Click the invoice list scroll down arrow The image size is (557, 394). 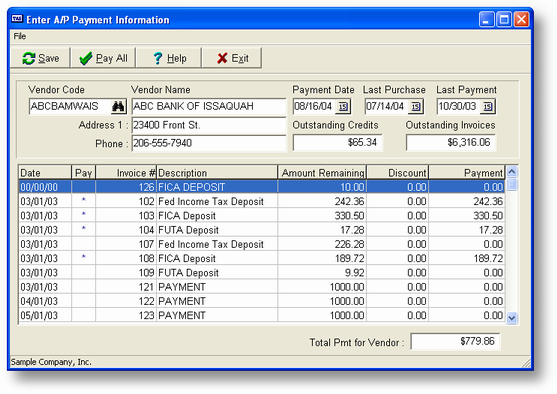pyautogui.click(x=512, y=318)
